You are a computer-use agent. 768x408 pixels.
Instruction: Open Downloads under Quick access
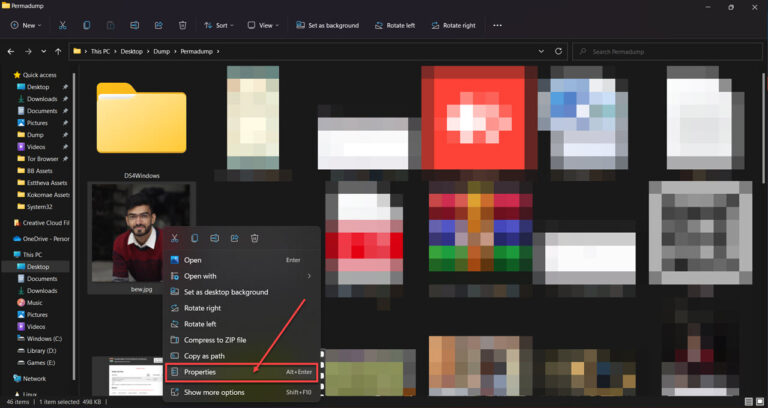38,99
